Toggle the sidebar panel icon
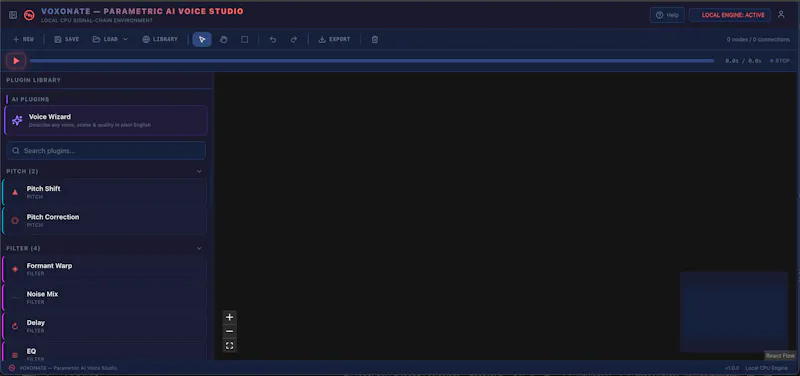 point(13,15)
